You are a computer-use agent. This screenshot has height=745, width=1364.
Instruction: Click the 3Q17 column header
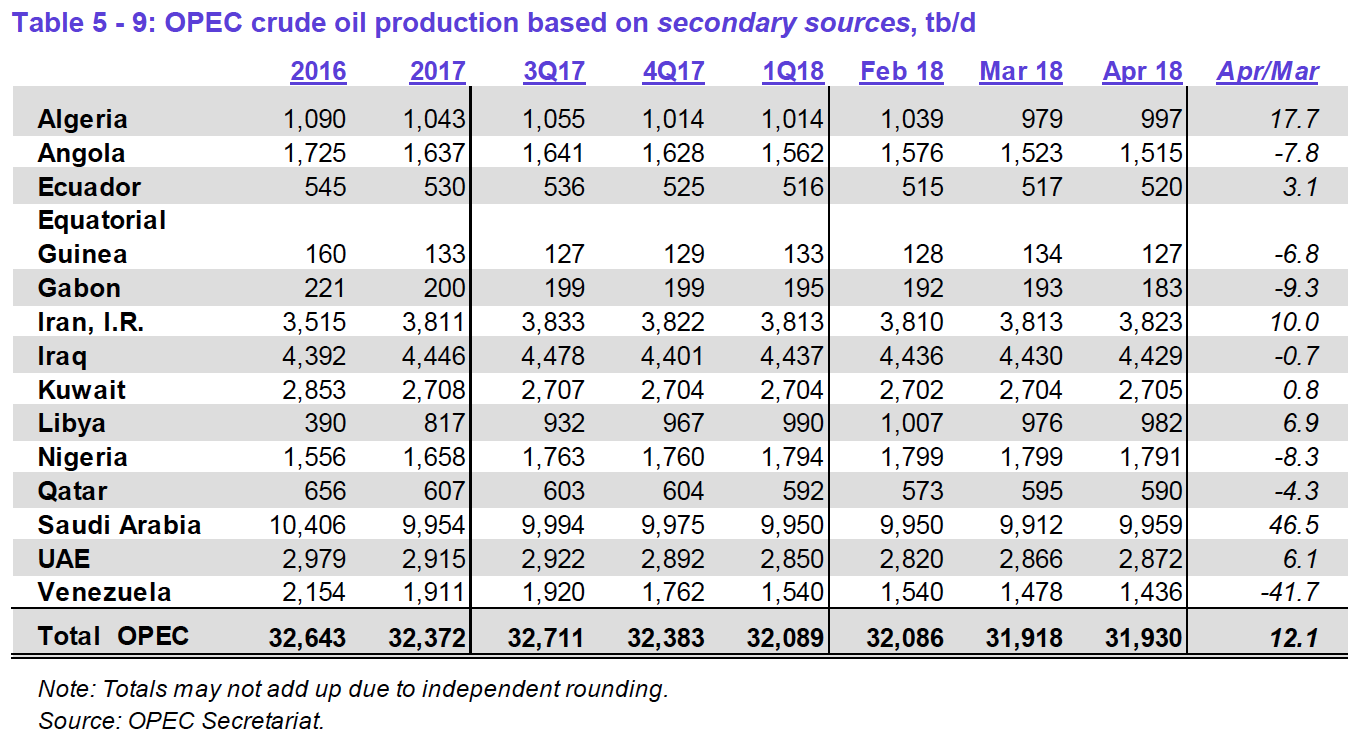[554, 71]
